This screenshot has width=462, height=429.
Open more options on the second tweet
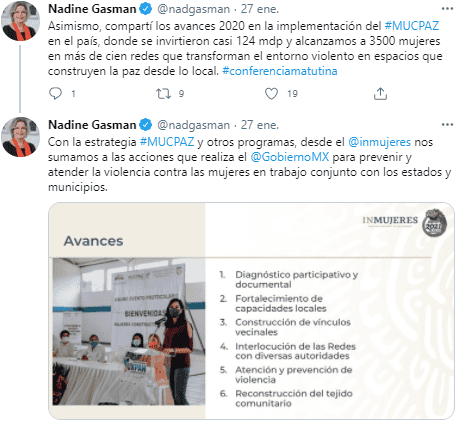pyautogui.click(x=447, y=125)
